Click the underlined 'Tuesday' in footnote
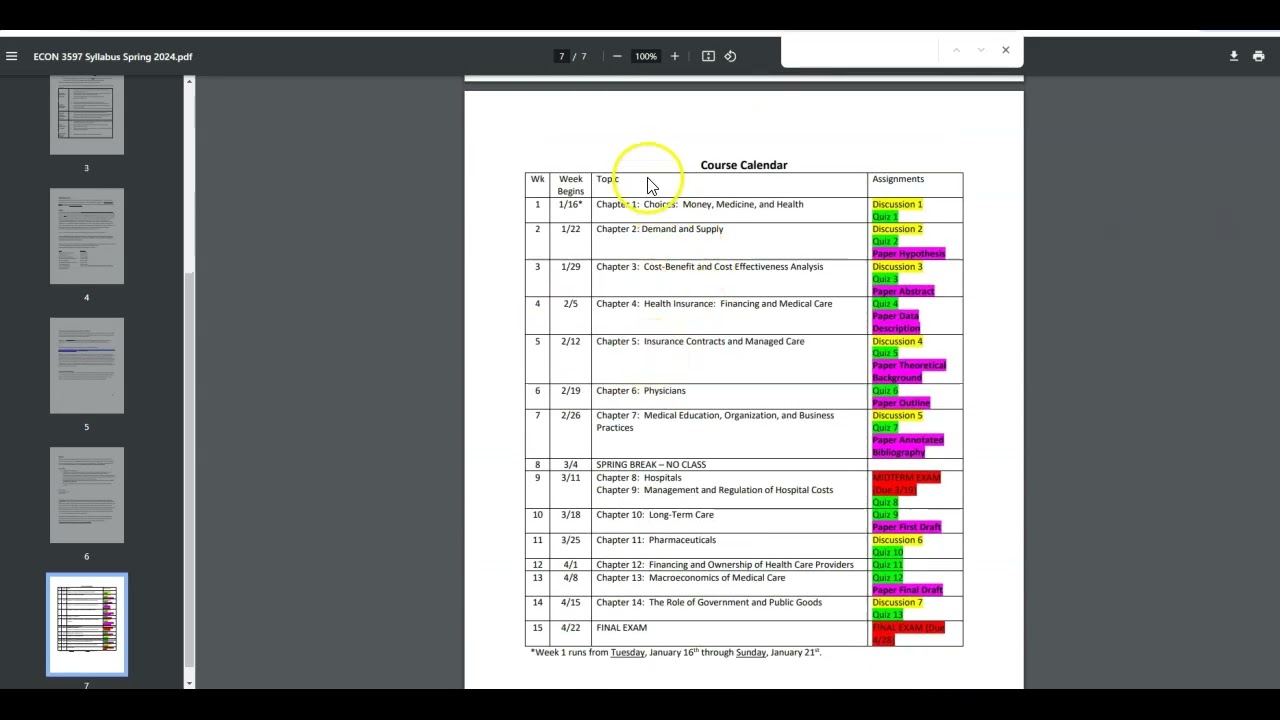Screen dimensions: 1280x720 [628, 653]
